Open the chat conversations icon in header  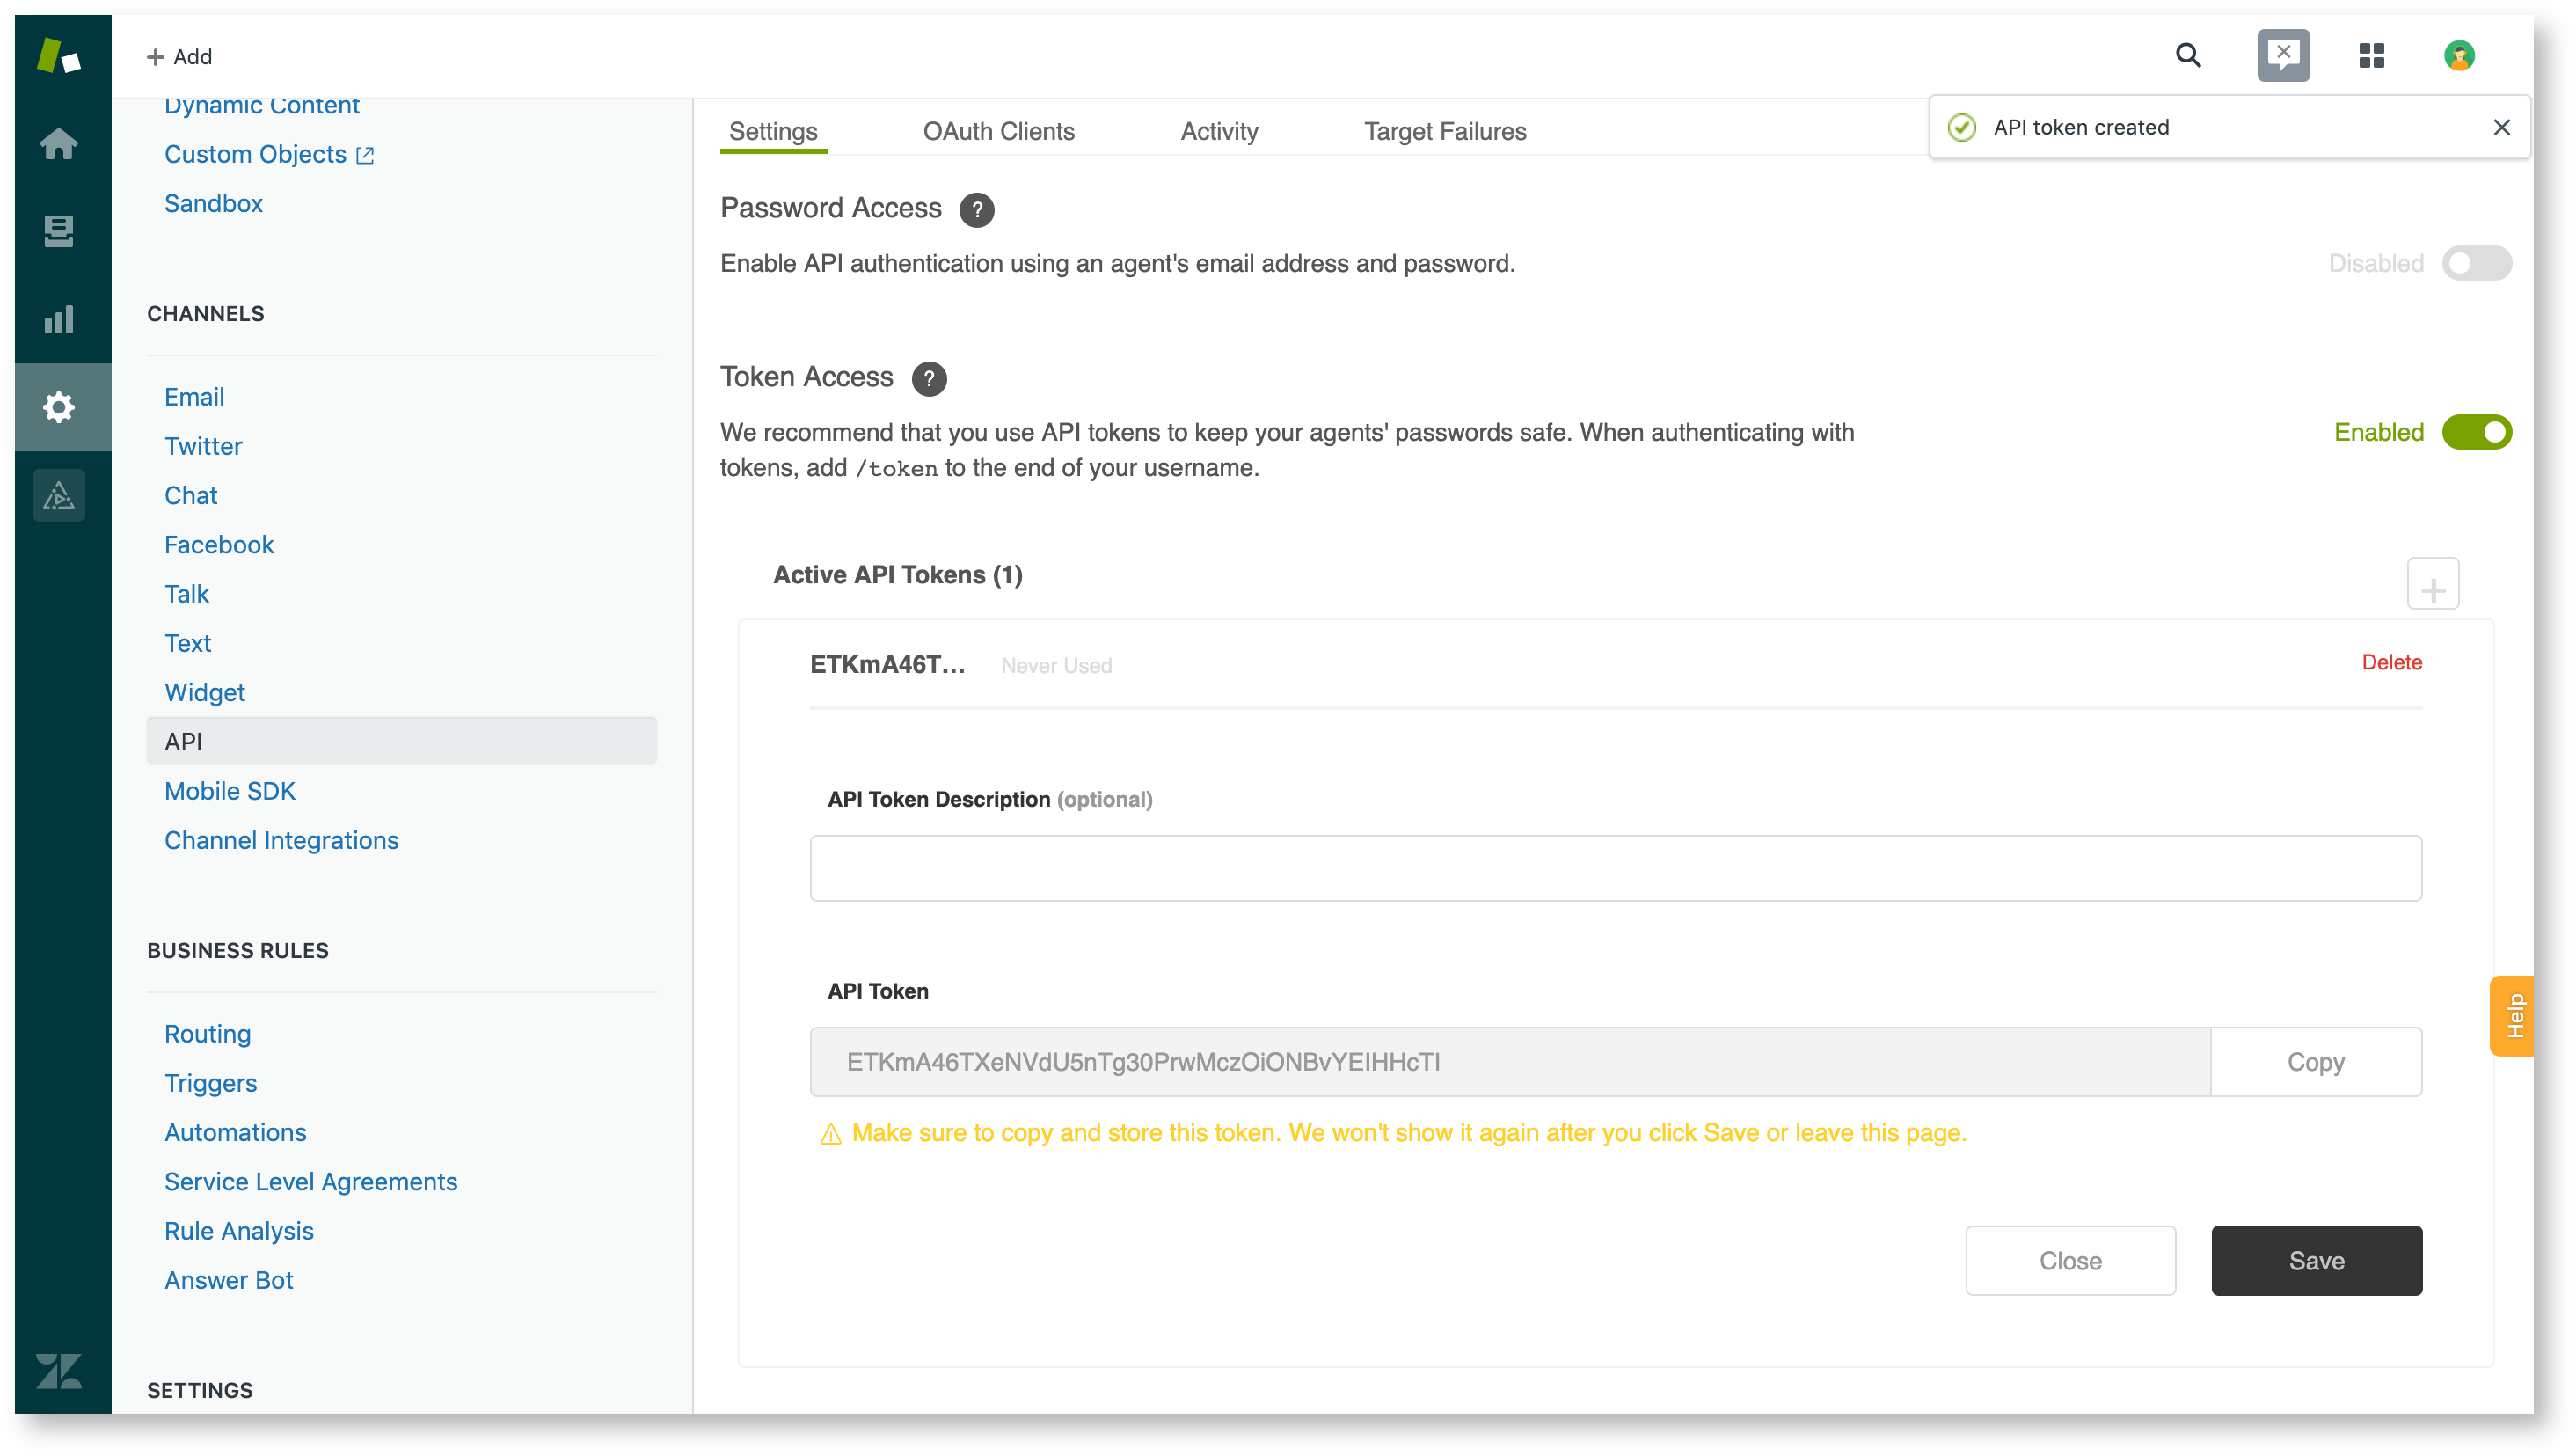pyautogui.click(x=2283, y=55)
